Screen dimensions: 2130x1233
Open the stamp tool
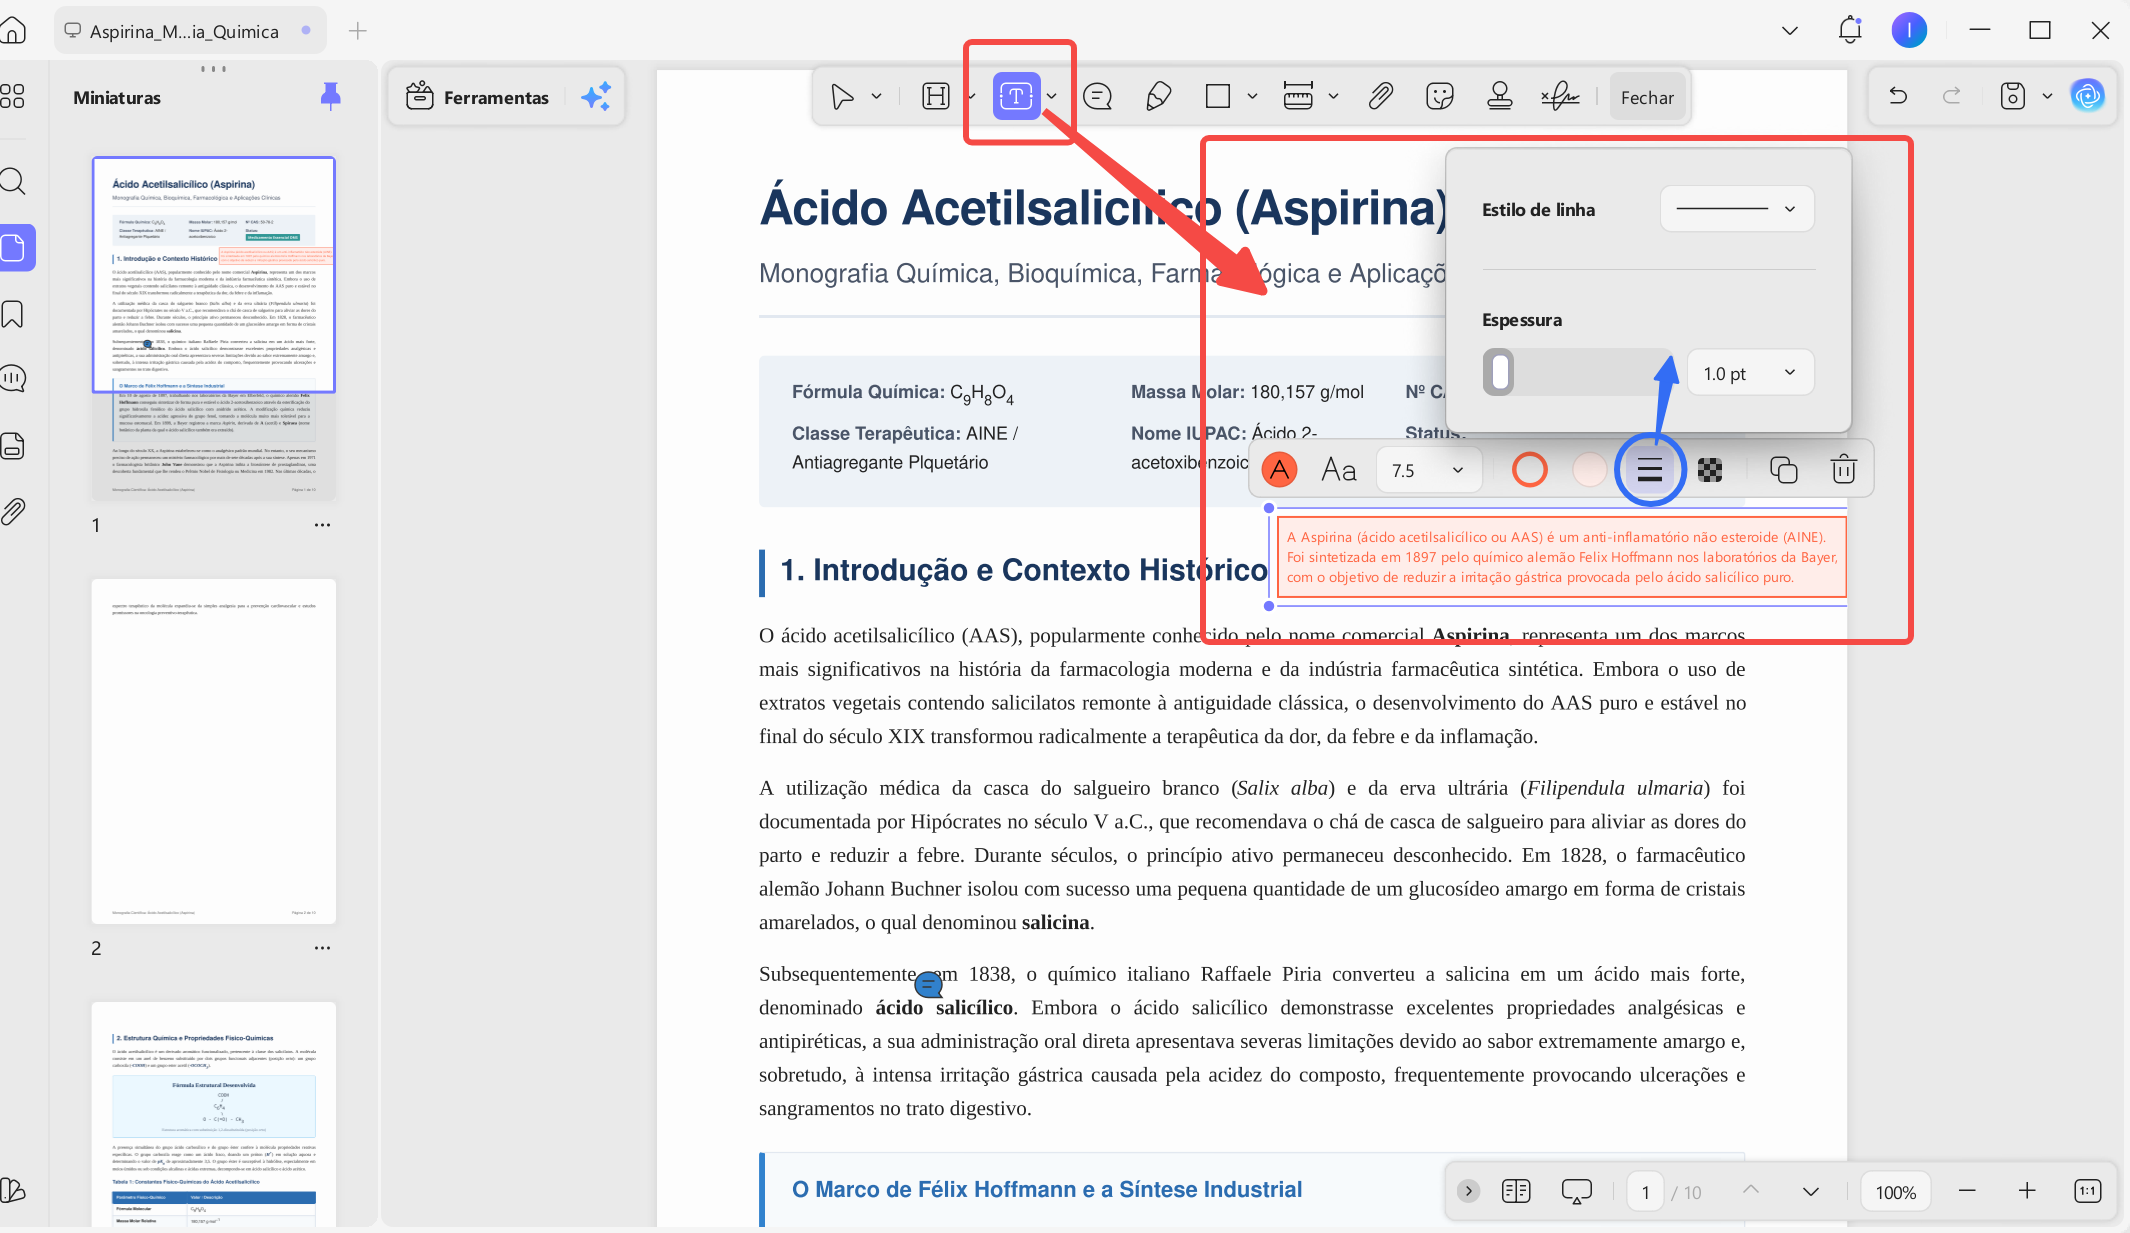tap(1500, 97)
